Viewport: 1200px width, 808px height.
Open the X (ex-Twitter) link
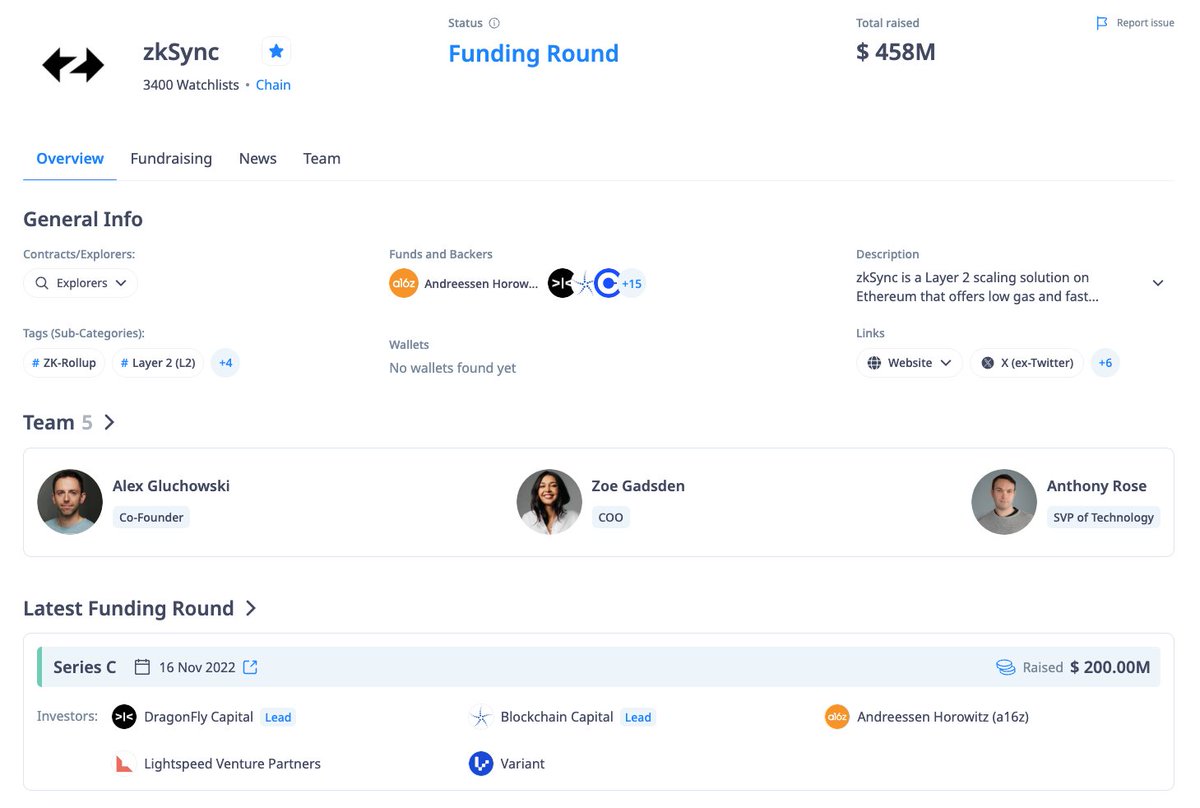pyautogui.click(x=1027, y=363)
